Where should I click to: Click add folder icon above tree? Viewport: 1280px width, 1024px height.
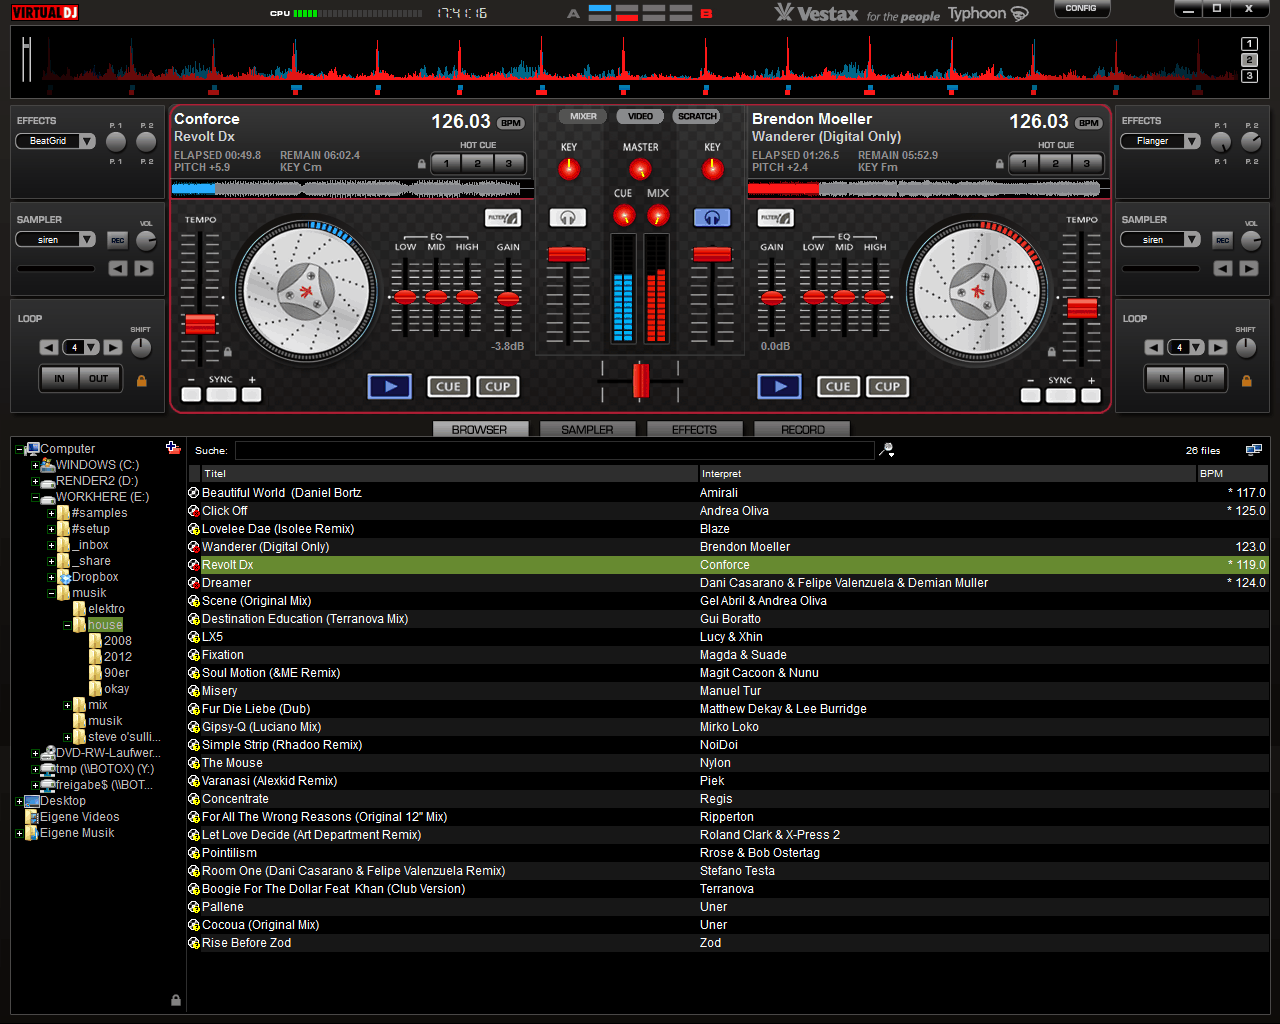pyautogui.click(x=173, y=448)
